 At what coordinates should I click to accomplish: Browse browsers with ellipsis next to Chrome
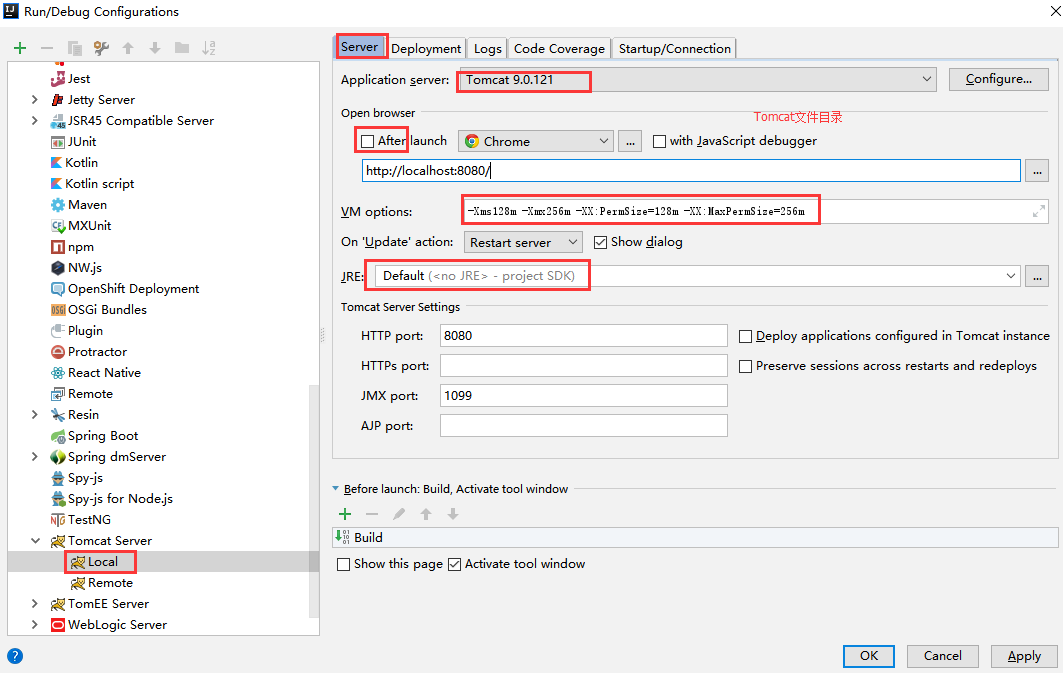pos(630,141)
